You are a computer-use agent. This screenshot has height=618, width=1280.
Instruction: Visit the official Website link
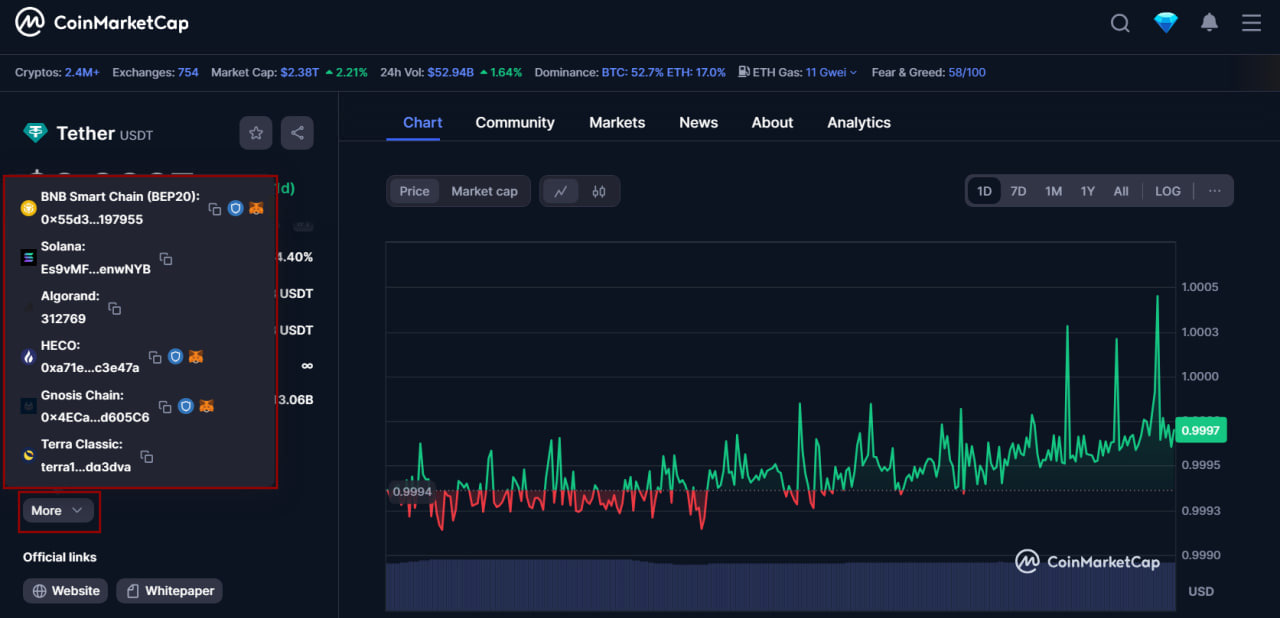point(66,591)
